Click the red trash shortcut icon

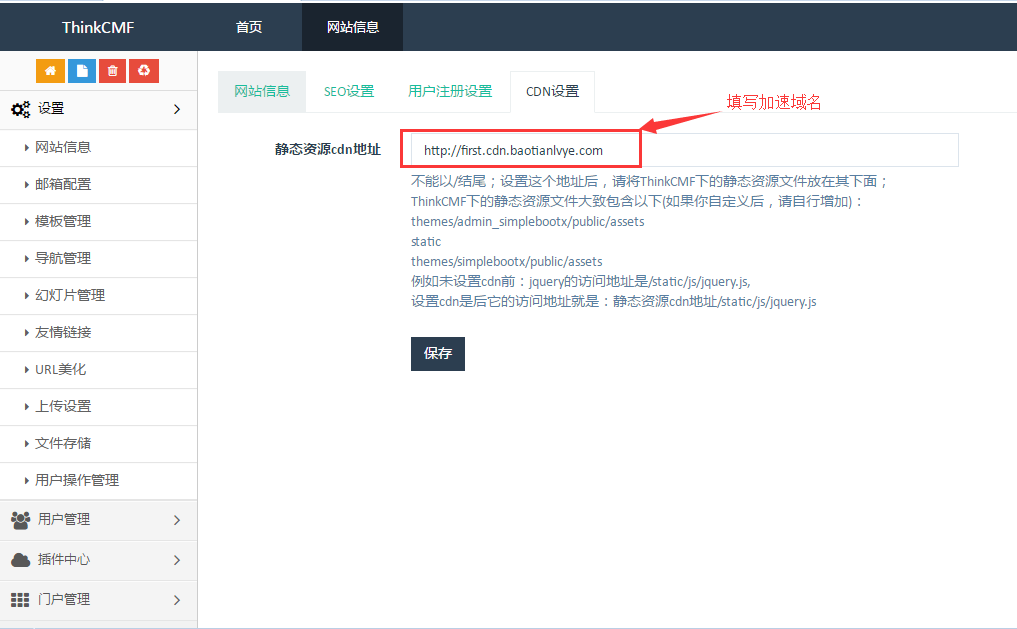click(x=113, y=71)
